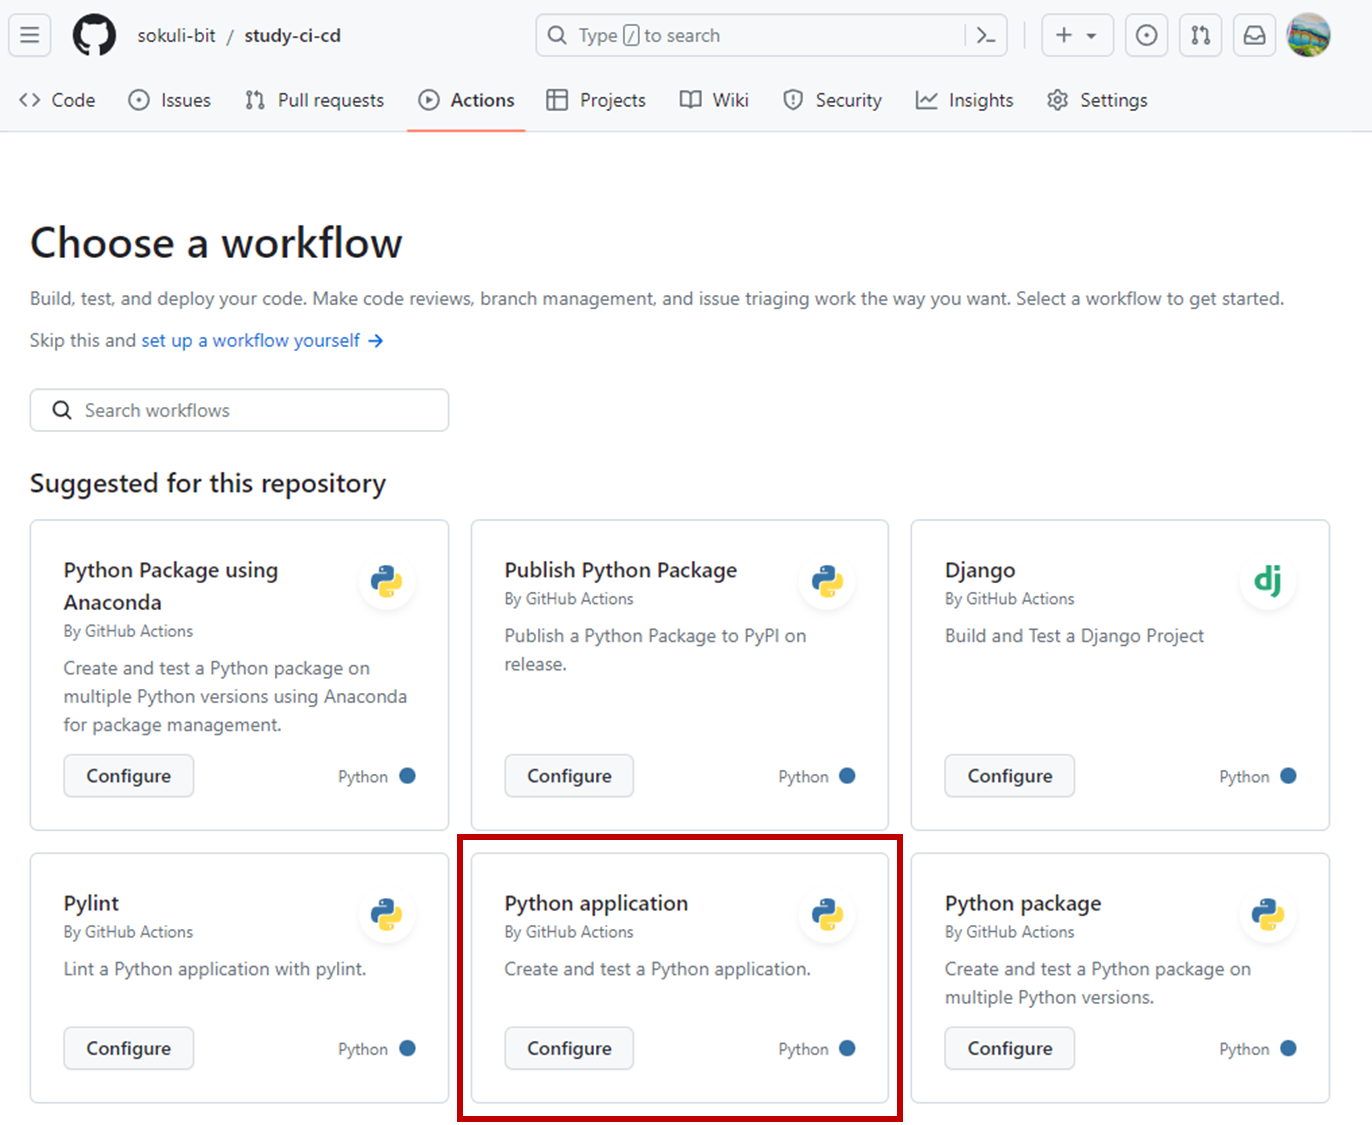
Task: Switch to the Actions tab
Action: 466,100
